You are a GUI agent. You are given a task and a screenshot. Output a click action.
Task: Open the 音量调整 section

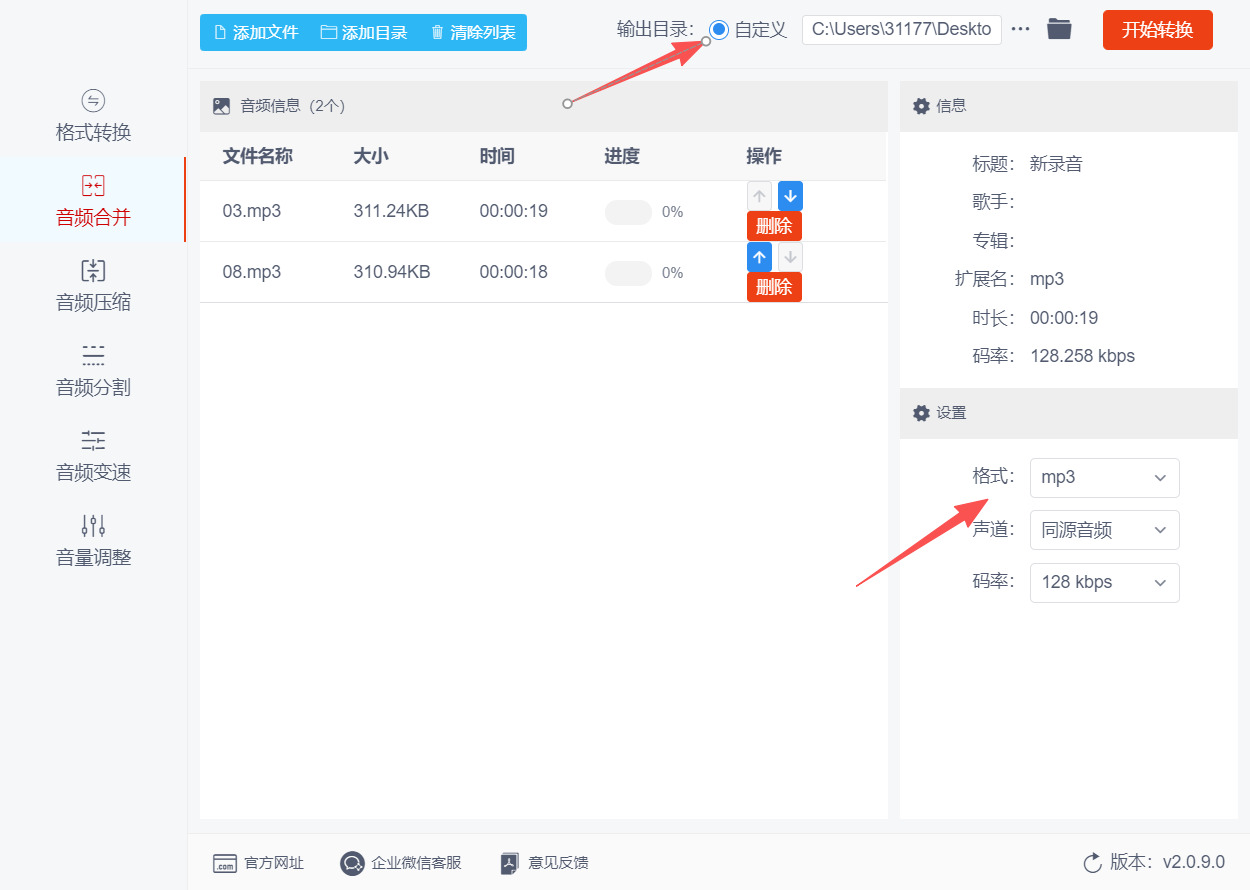(93, 540)
